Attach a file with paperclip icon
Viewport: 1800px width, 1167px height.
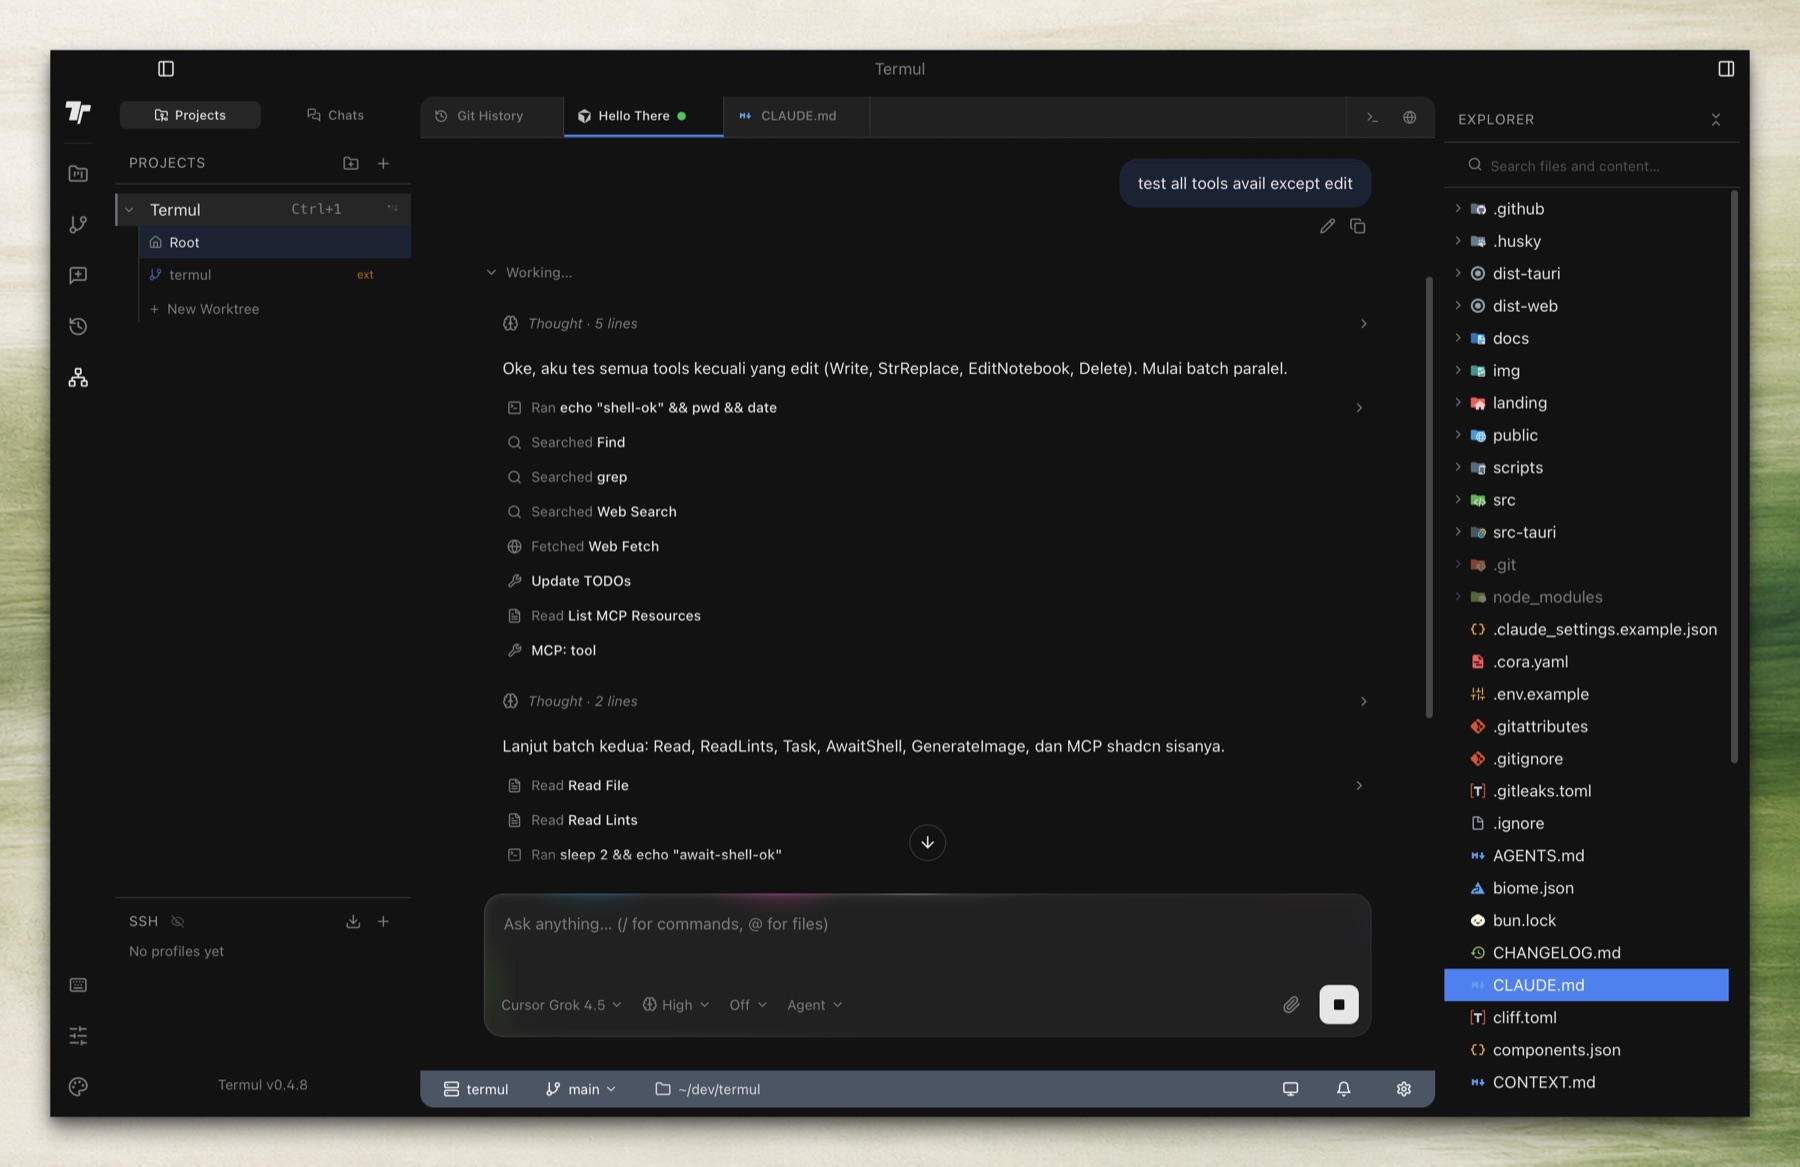click(1291, 1005)
